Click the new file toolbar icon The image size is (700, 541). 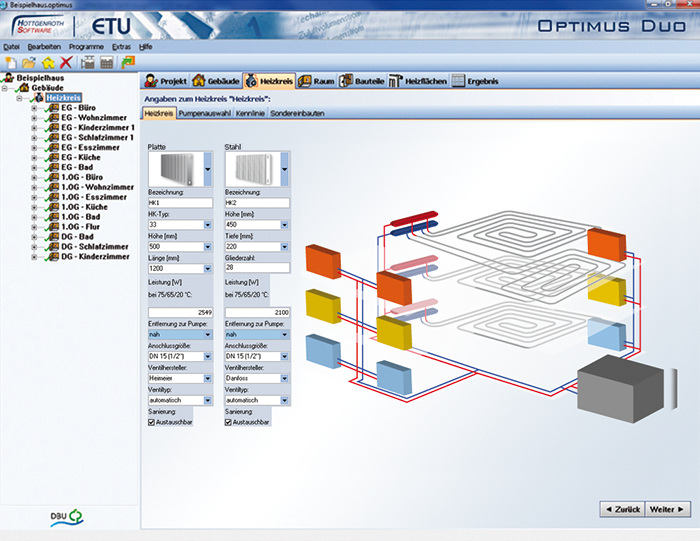point(11,62)
